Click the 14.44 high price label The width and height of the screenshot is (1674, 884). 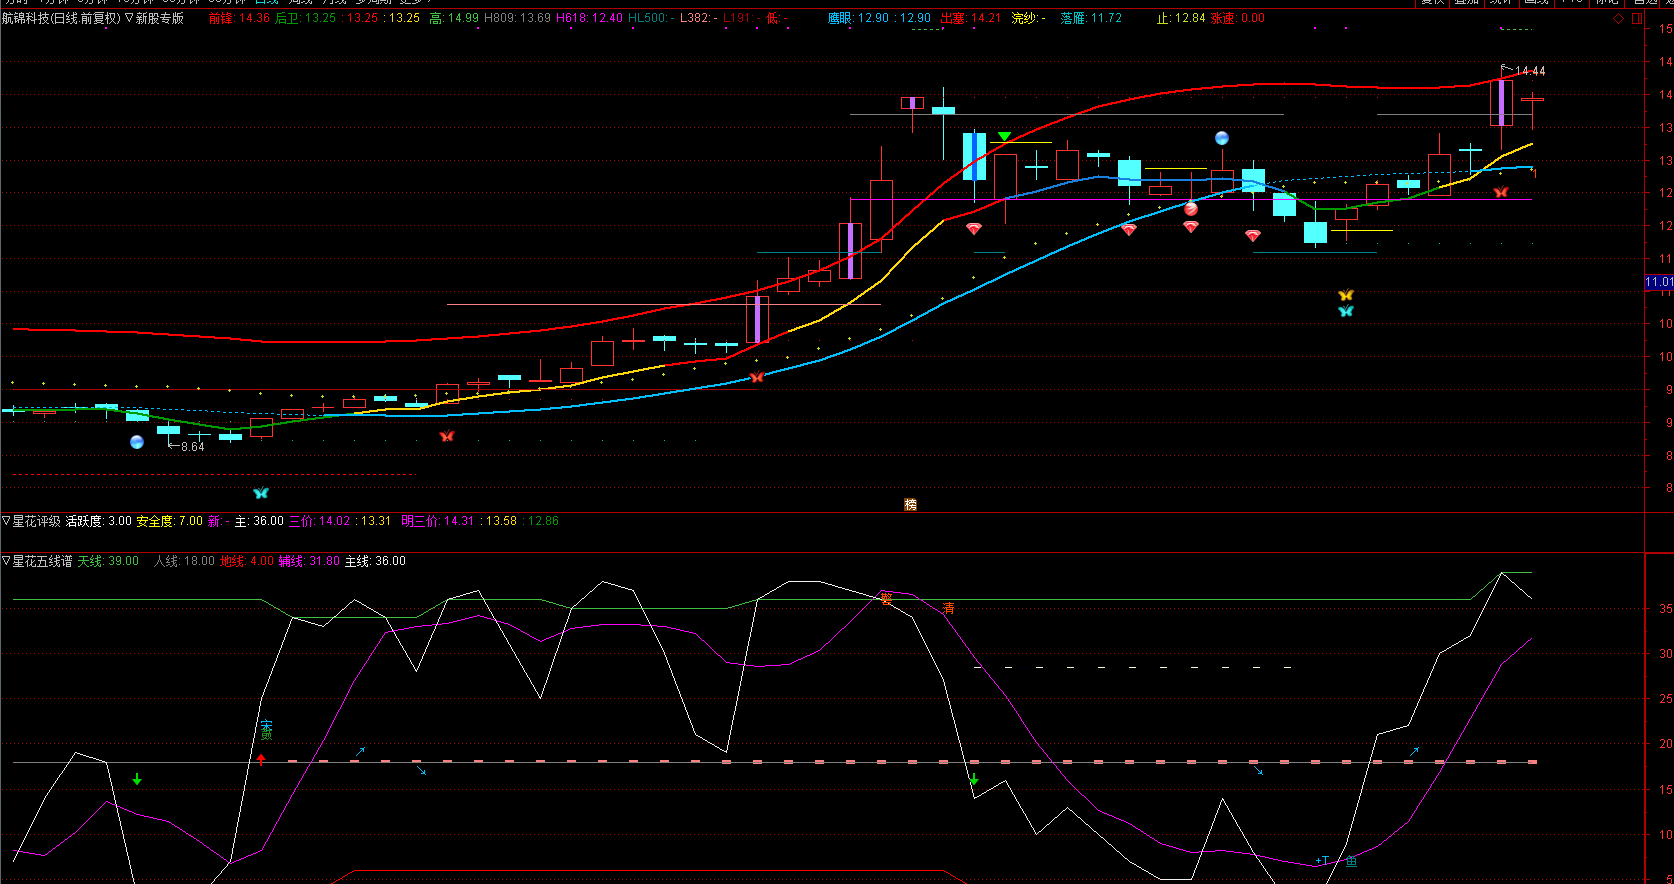click(1530, 71)
